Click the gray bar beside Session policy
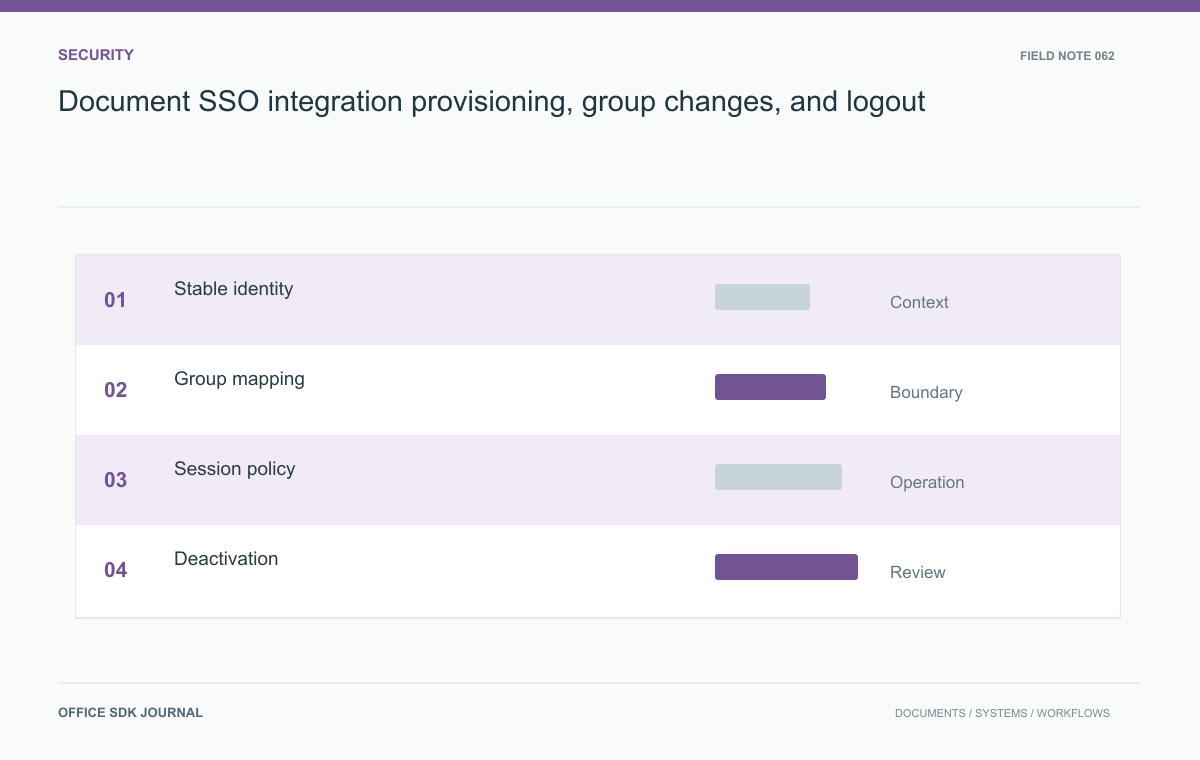This screenshot has width=1200, height=760. pos(778,477)
